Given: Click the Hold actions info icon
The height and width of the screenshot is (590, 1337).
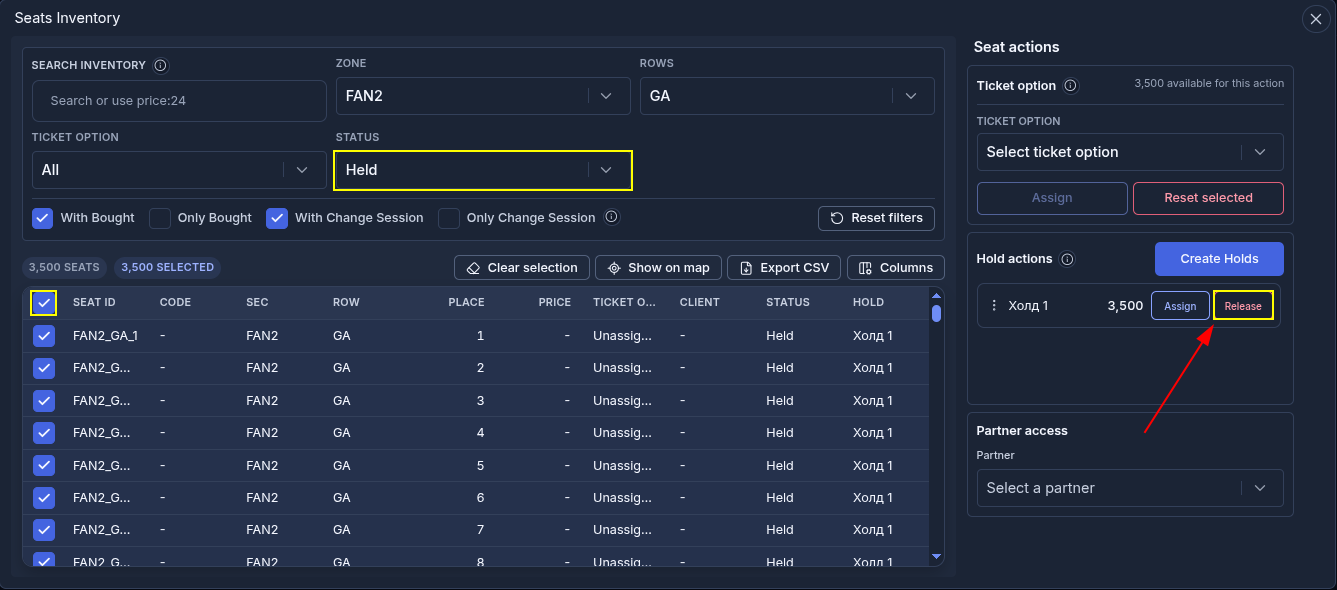Looking at the screenshot, I should (x=1067, y=259).
